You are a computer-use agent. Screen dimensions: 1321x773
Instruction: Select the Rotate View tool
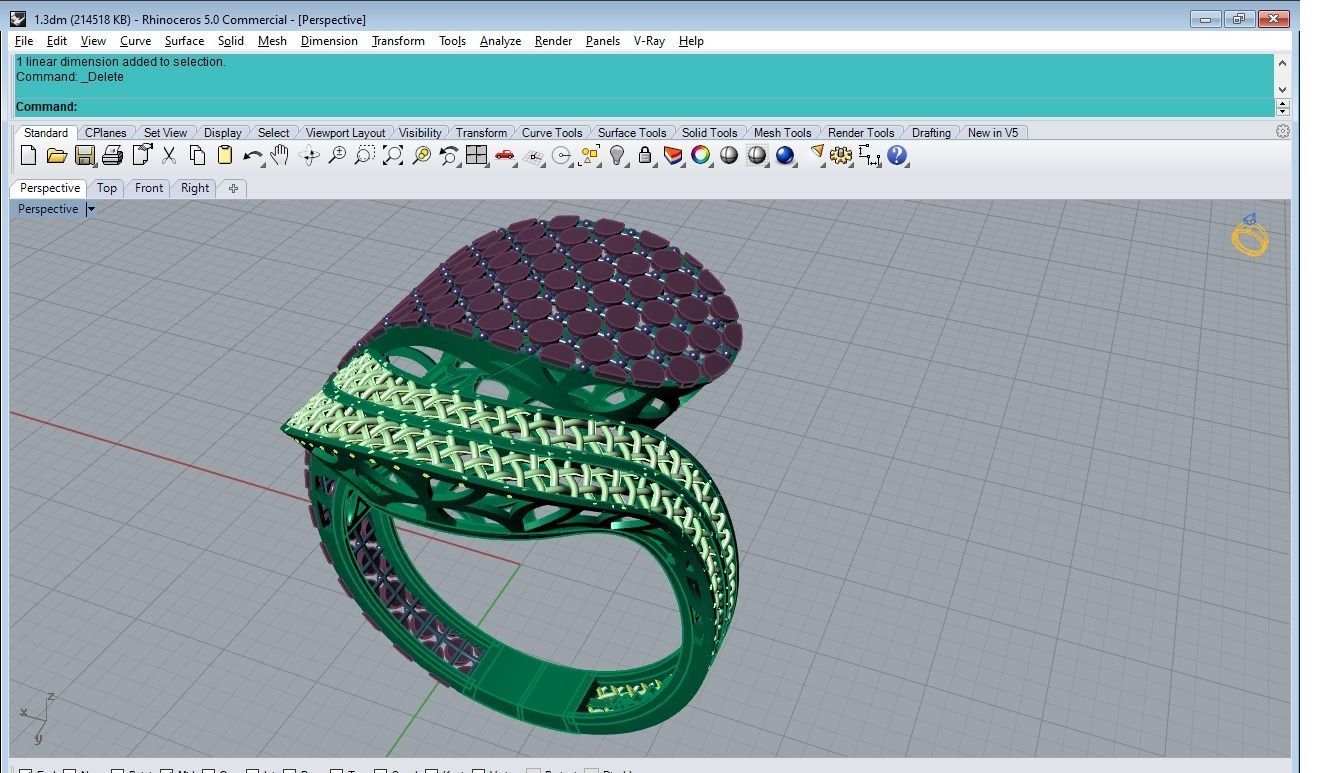coord(309,155)
